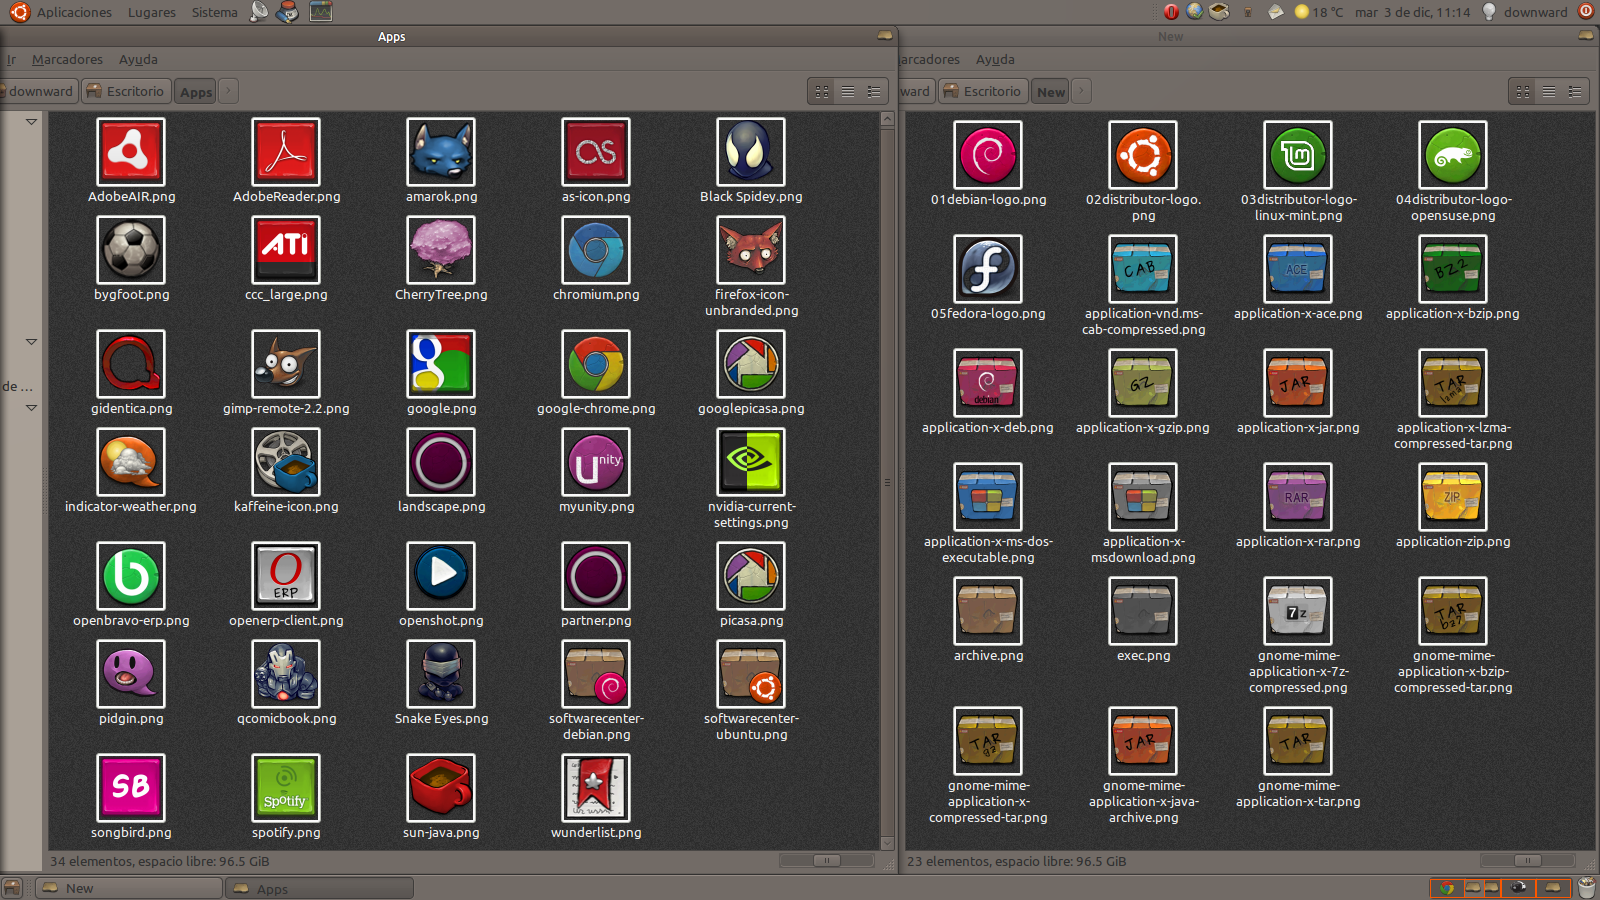Collapse the top sidebar section arrow
1600x900 pixels.
pos(31,122)
